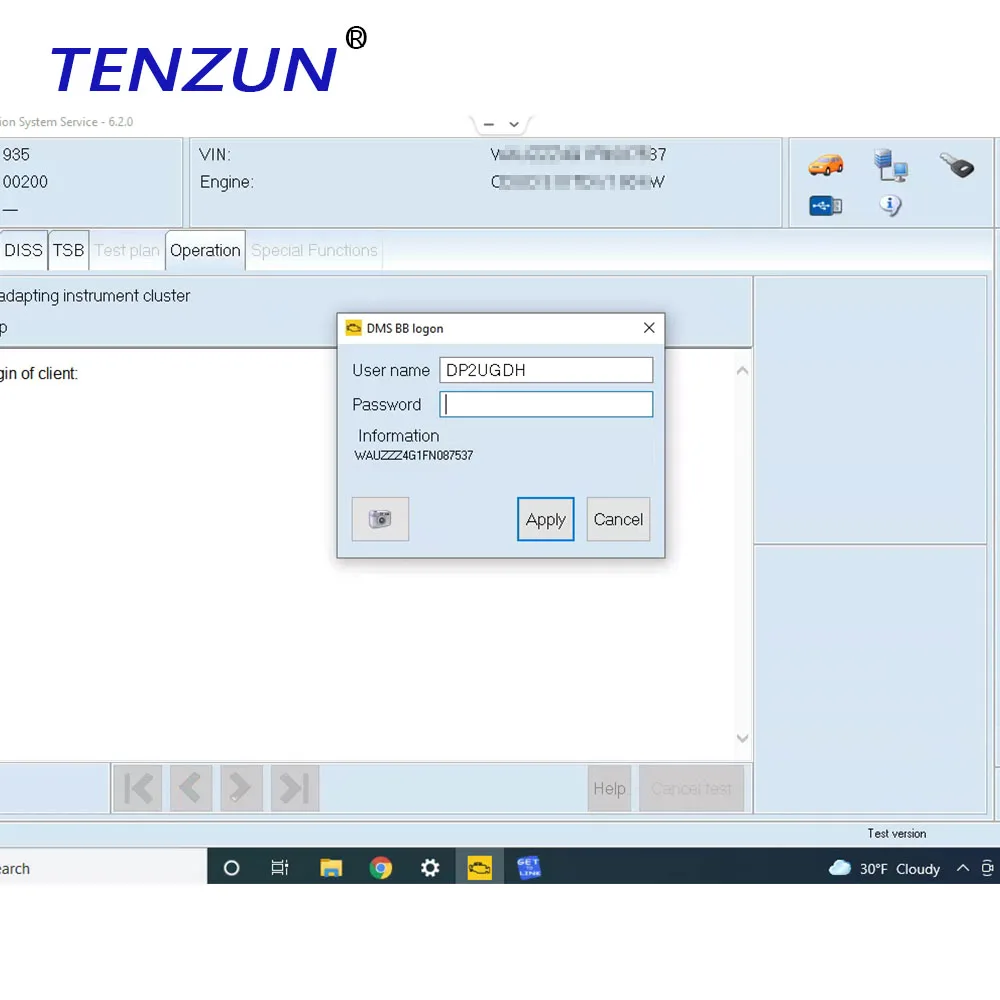
Task: Click the User name input field
Action: (x=546, y=370)
